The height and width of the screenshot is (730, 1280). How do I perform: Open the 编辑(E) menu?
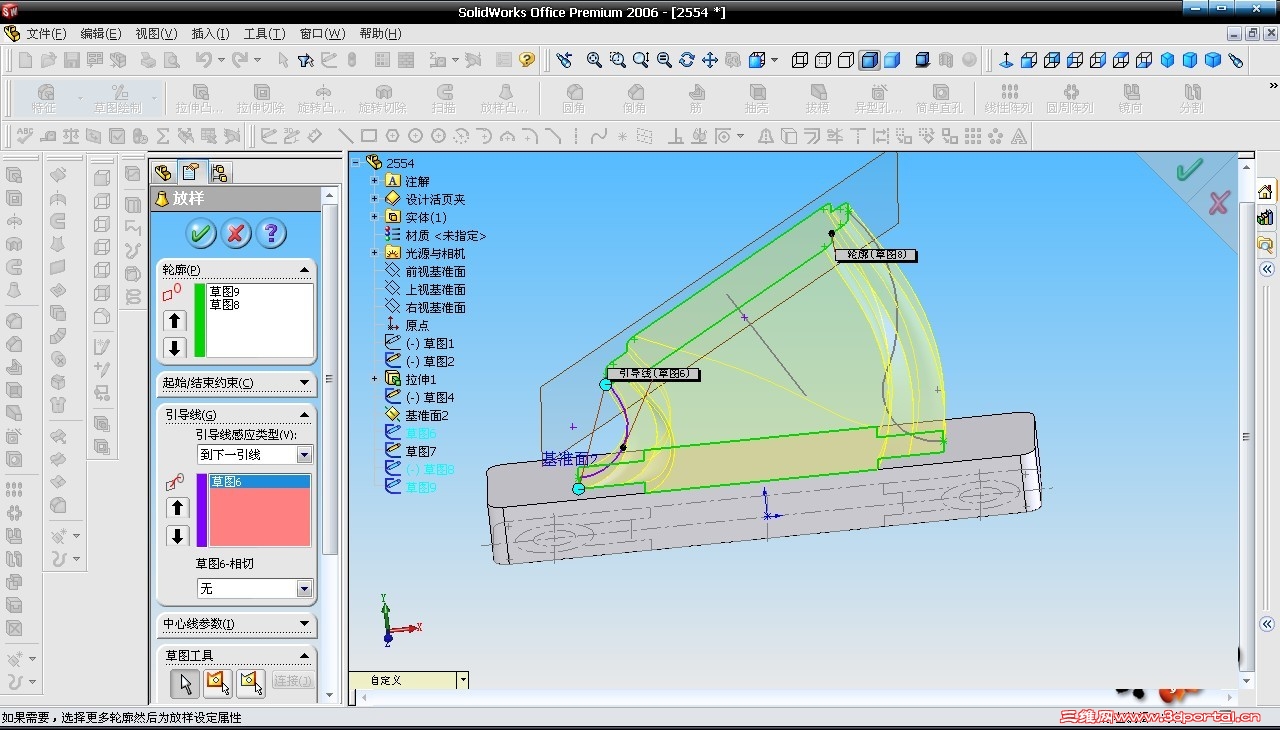[100, 34]
